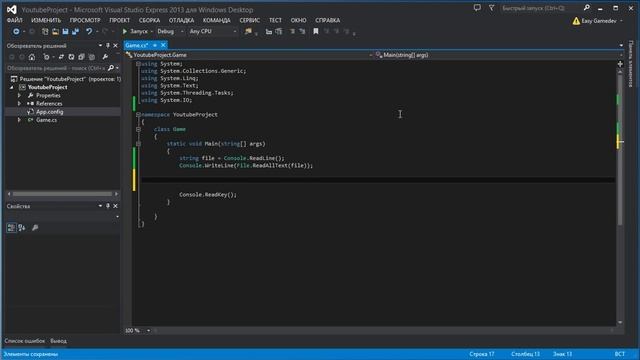
Task: Click the Save All toolbar icon
Action: 76,31
